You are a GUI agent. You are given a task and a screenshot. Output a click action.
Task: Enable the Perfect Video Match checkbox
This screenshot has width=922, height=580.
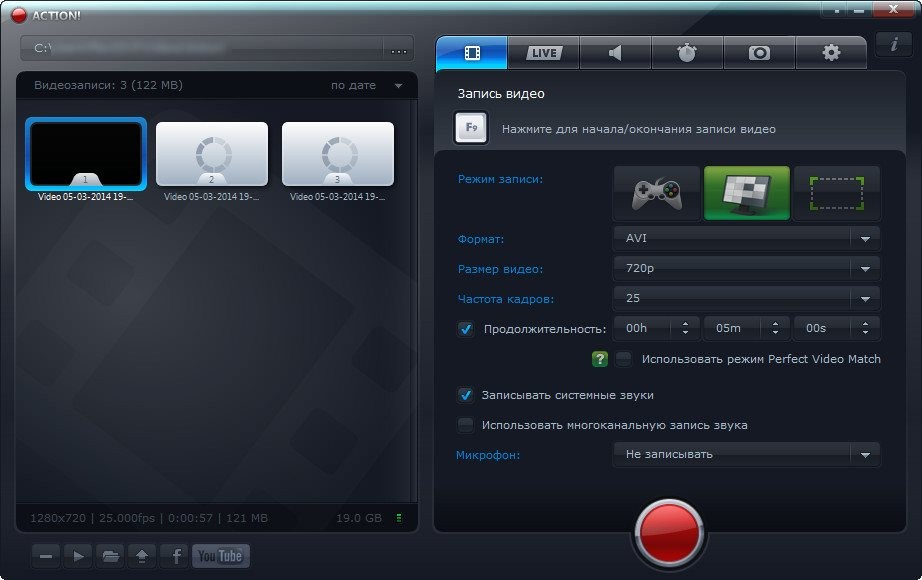click(x=623, y=359)
